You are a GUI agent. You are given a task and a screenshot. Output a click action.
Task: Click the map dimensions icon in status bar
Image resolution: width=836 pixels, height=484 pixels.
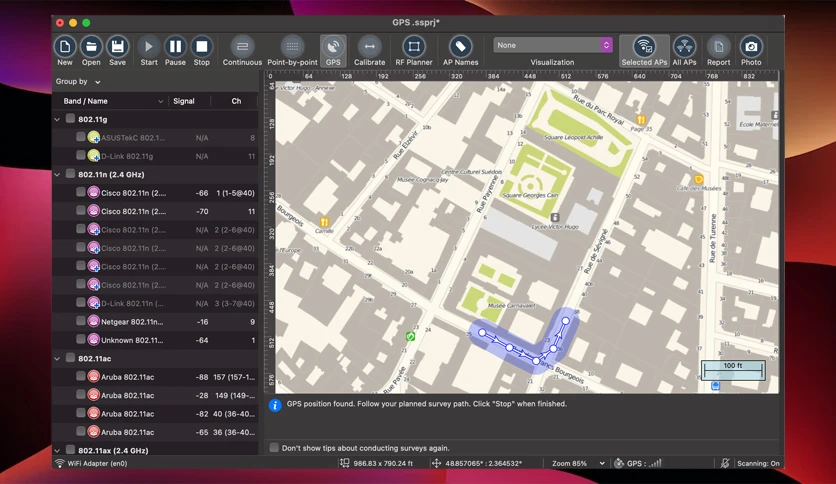click(x=344, y=463)
